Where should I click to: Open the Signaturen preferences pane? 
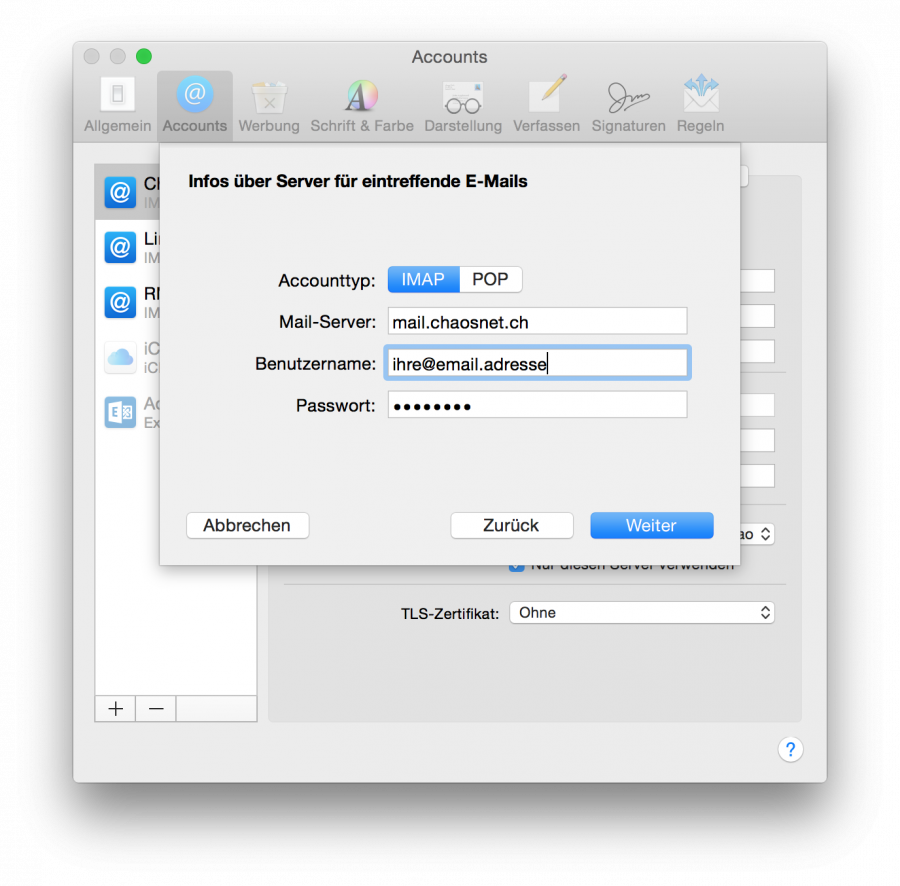(628, 103)
